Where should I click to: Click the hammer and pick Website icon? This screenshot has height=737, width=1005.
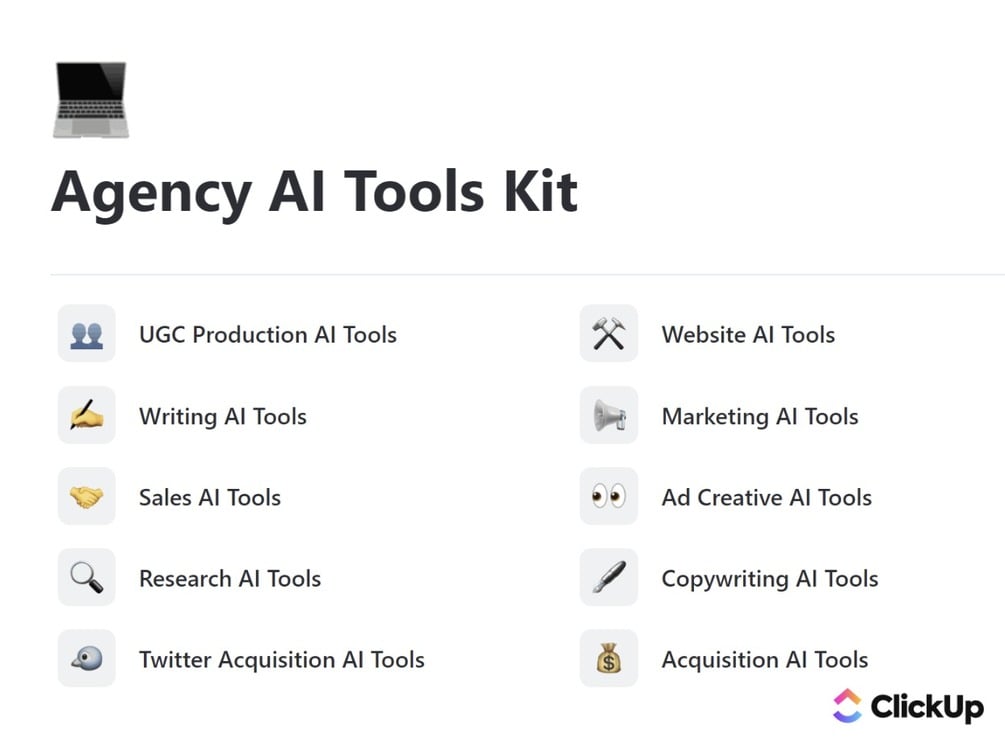608,334
